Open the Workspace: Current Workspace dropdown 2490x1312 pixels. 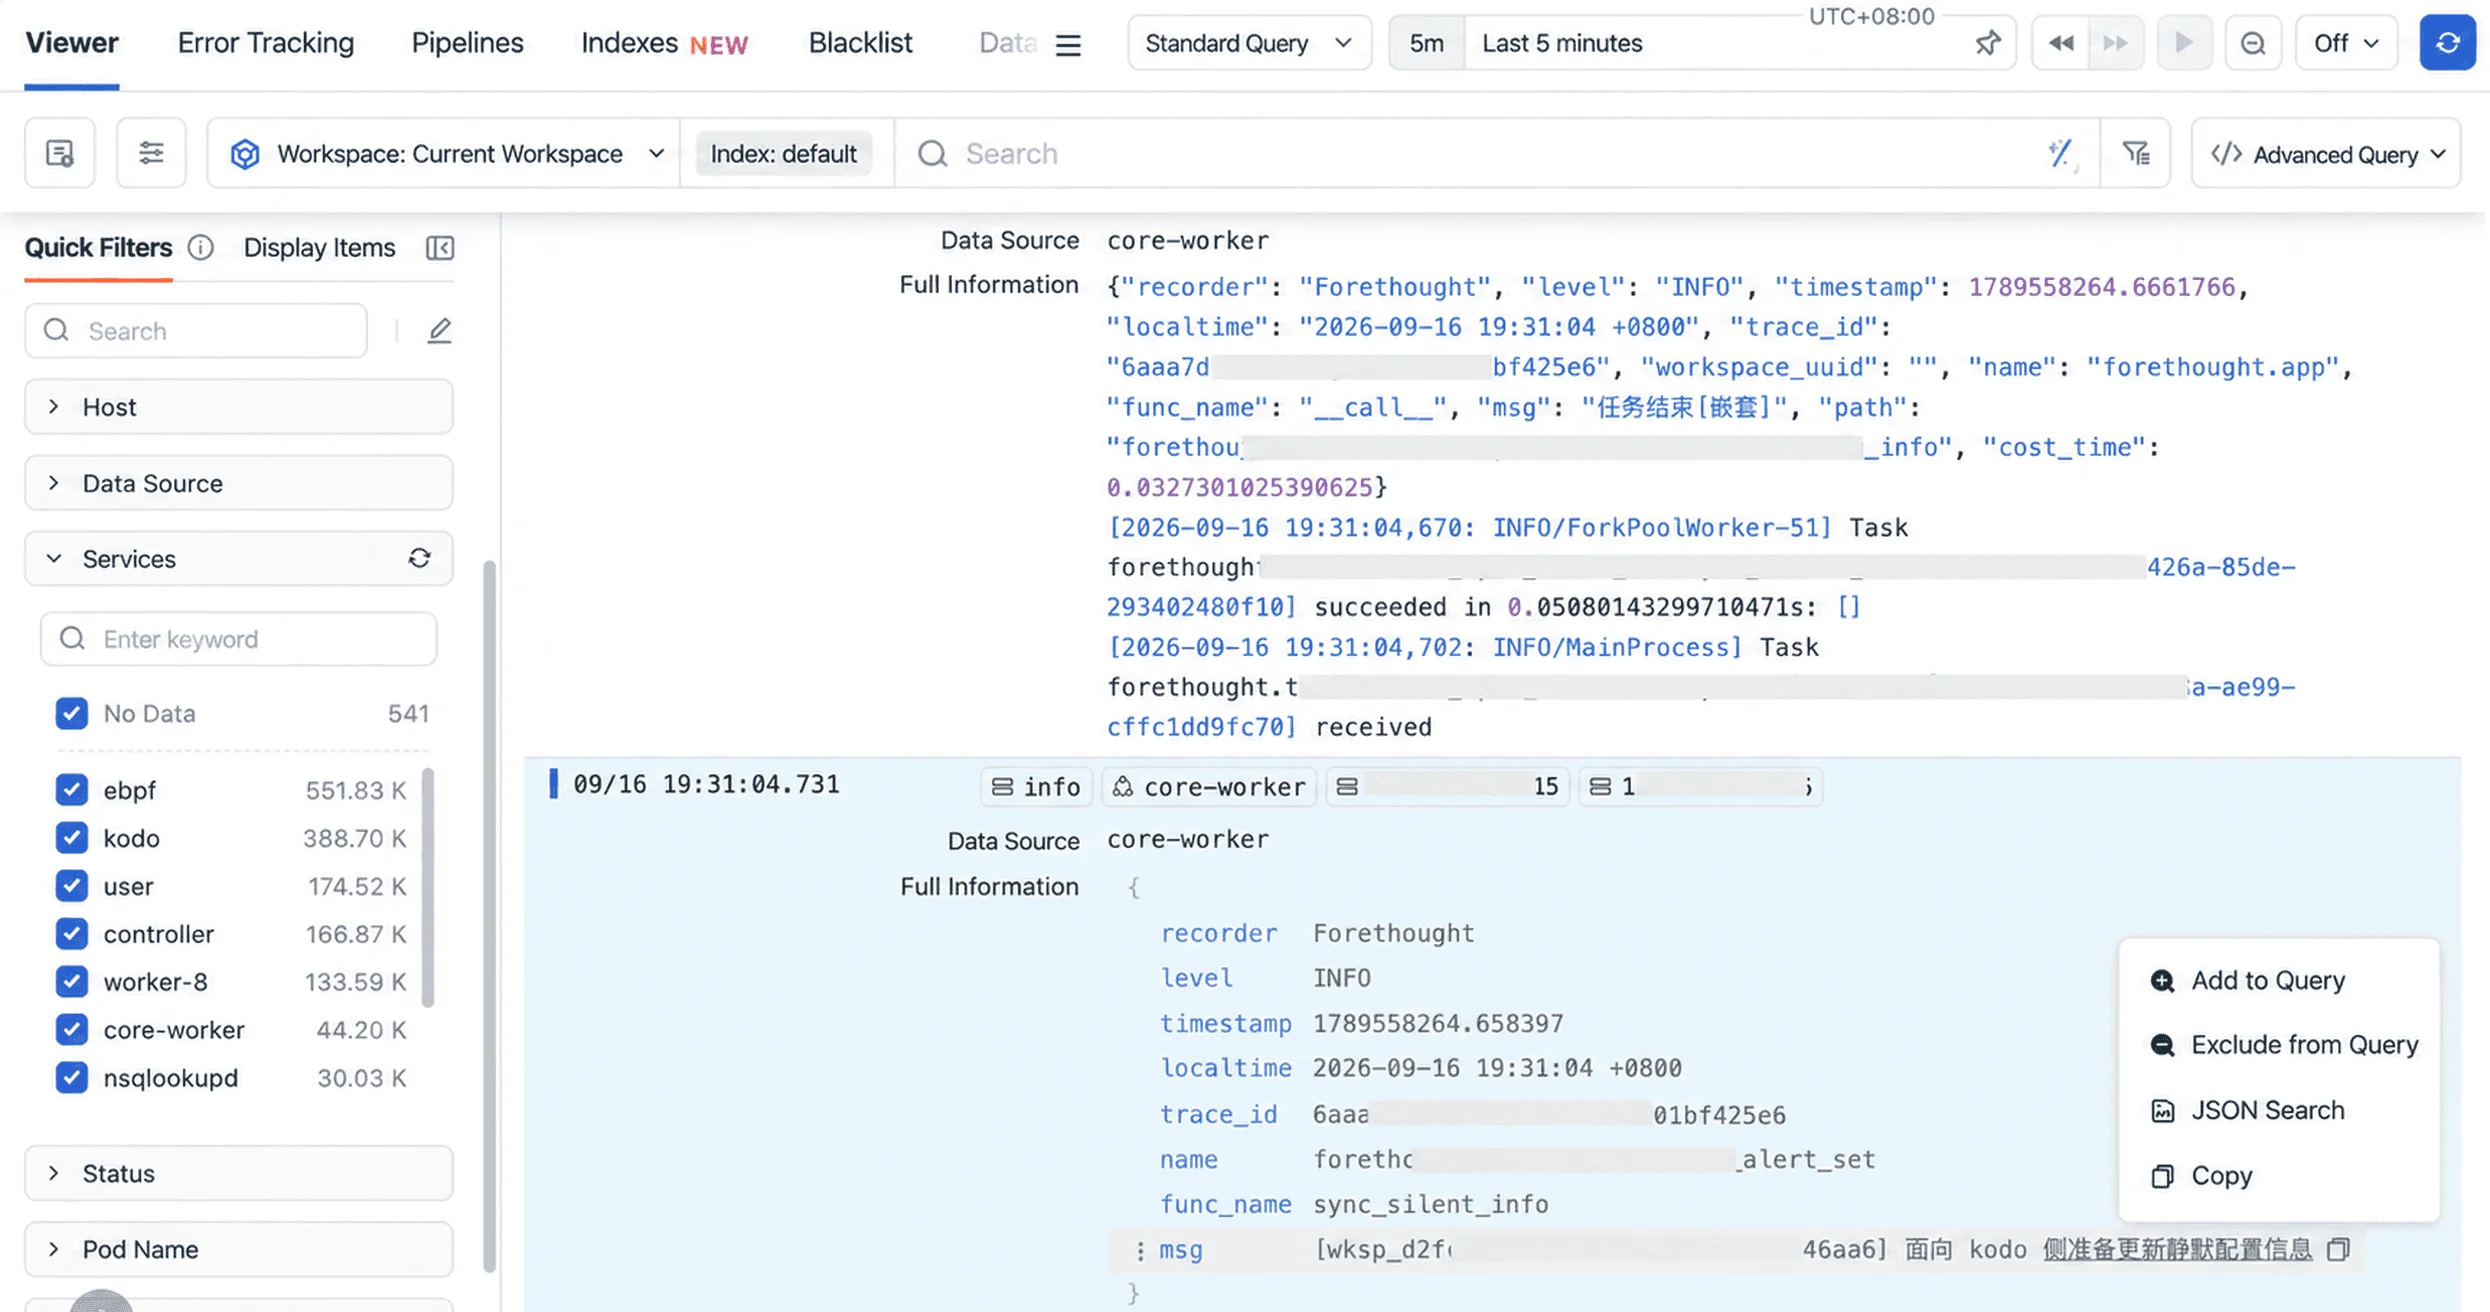coord(445,153)
